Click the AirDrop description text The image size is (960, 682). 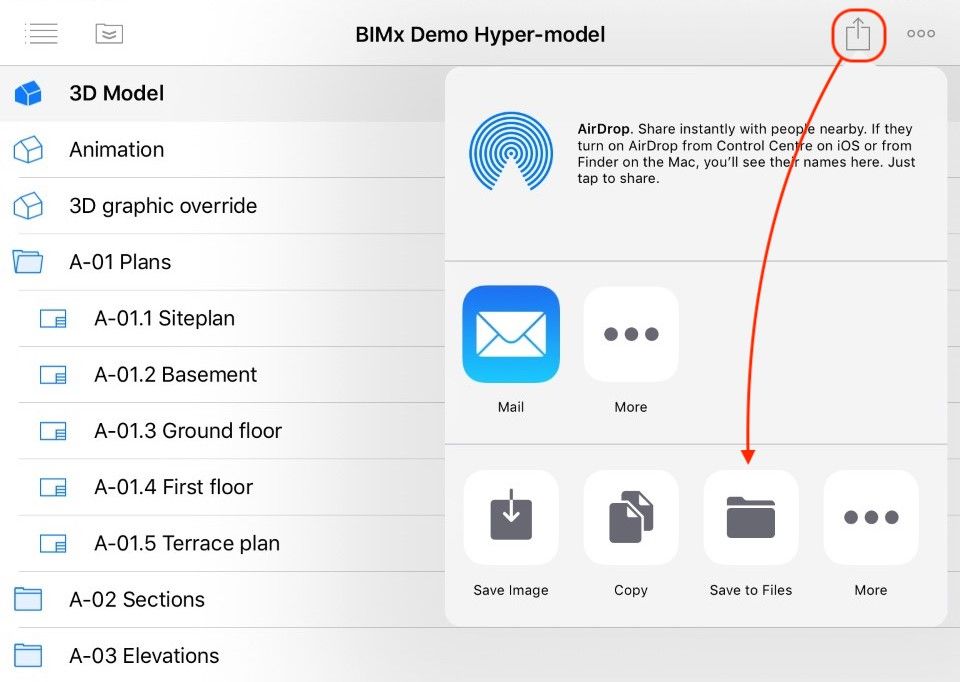(746, 154)
